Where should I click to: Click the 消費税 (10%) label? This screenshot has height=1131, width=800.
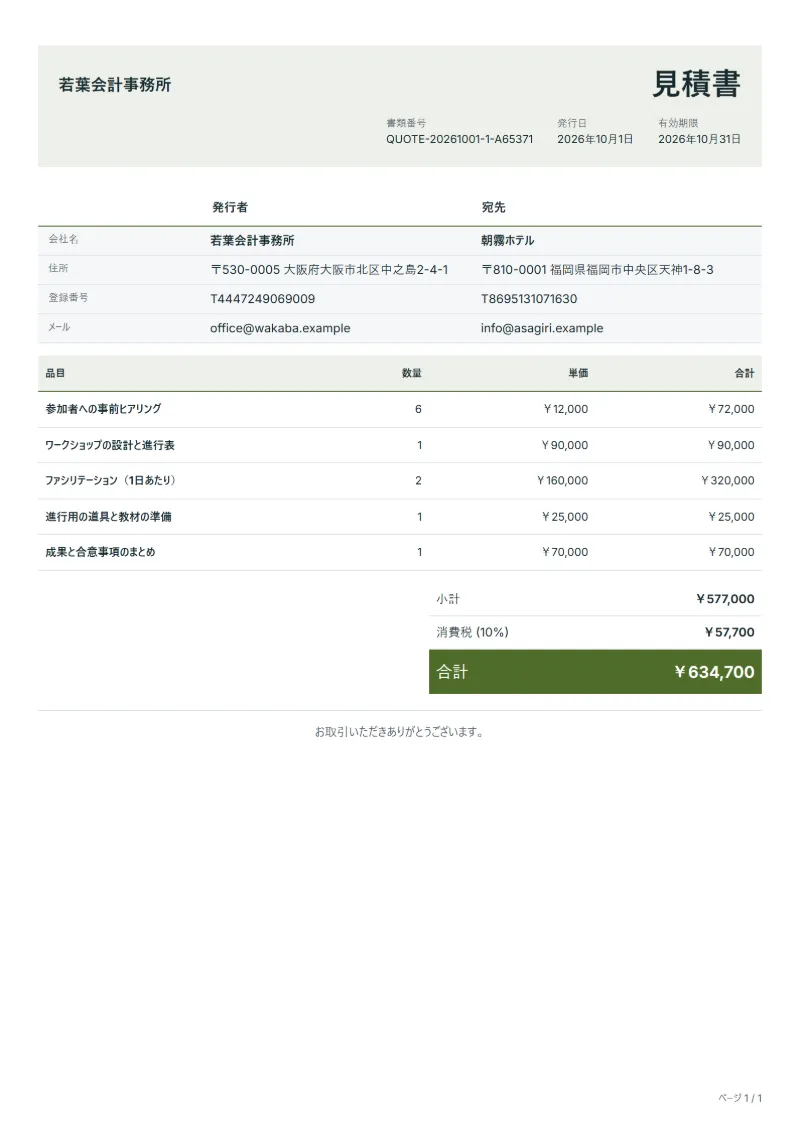pyautogui.click(x=472, y=632)
